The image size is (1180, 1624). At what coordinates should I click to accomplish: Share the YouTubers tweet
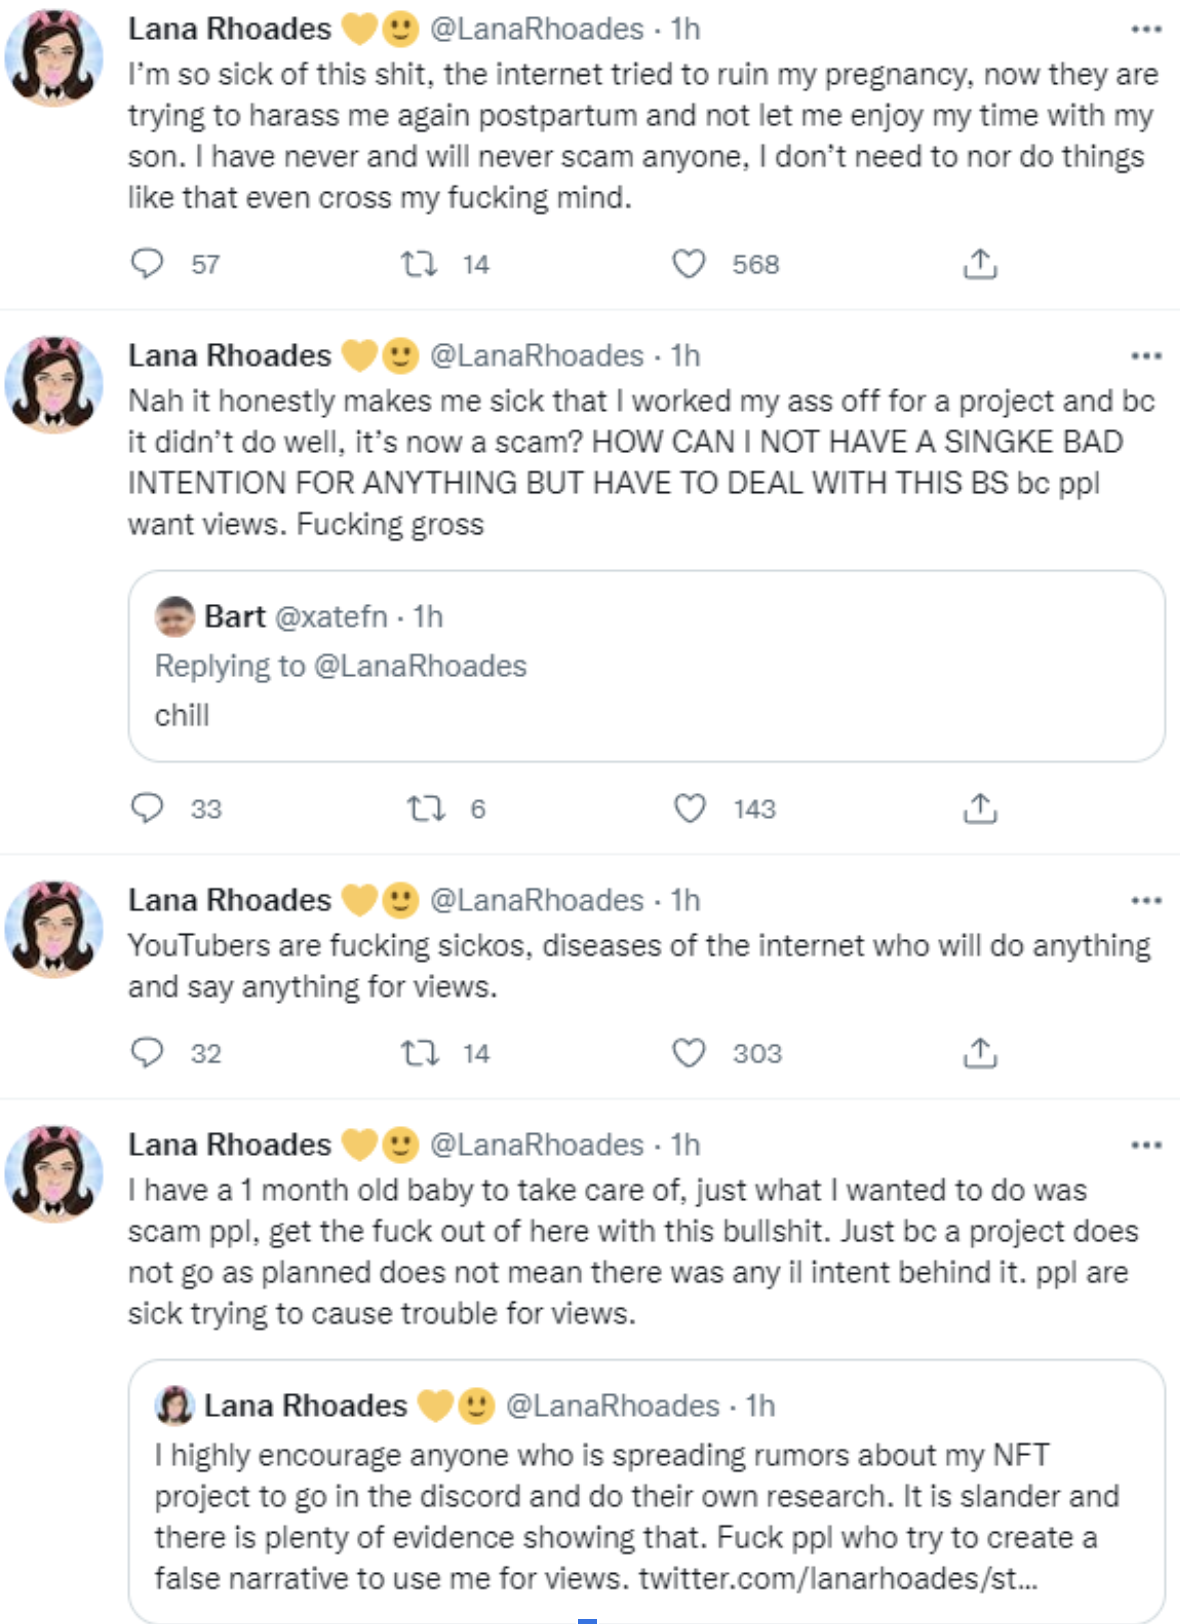point(980,1053)
